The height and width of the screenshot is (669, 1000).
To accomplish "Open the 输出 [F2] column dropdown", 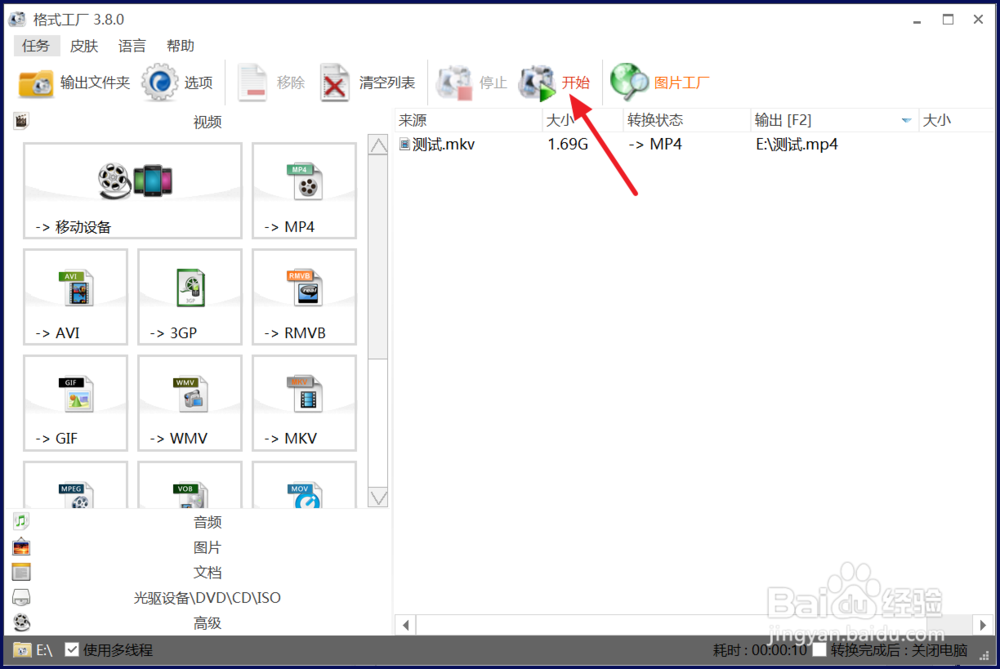I will tap(906, 120).
